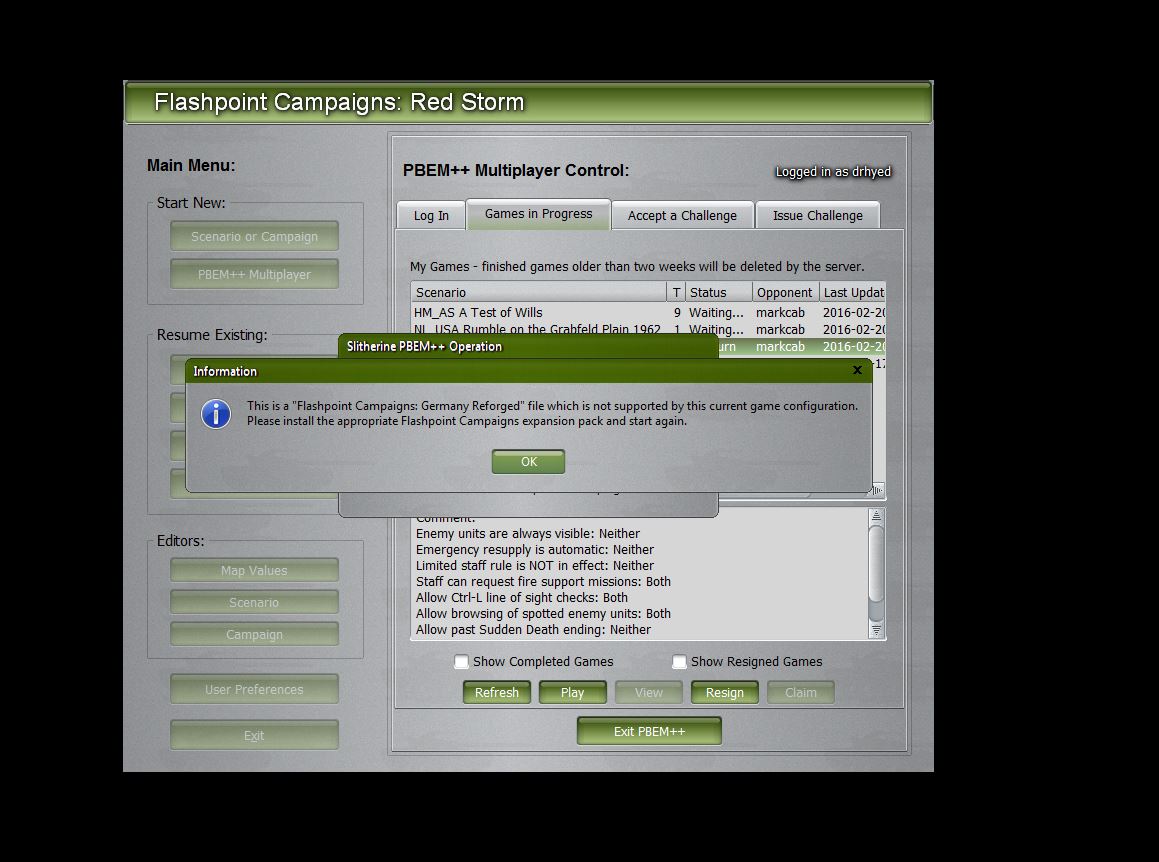Click the Play button
The image size is (1159, 862).
[572, 693]
